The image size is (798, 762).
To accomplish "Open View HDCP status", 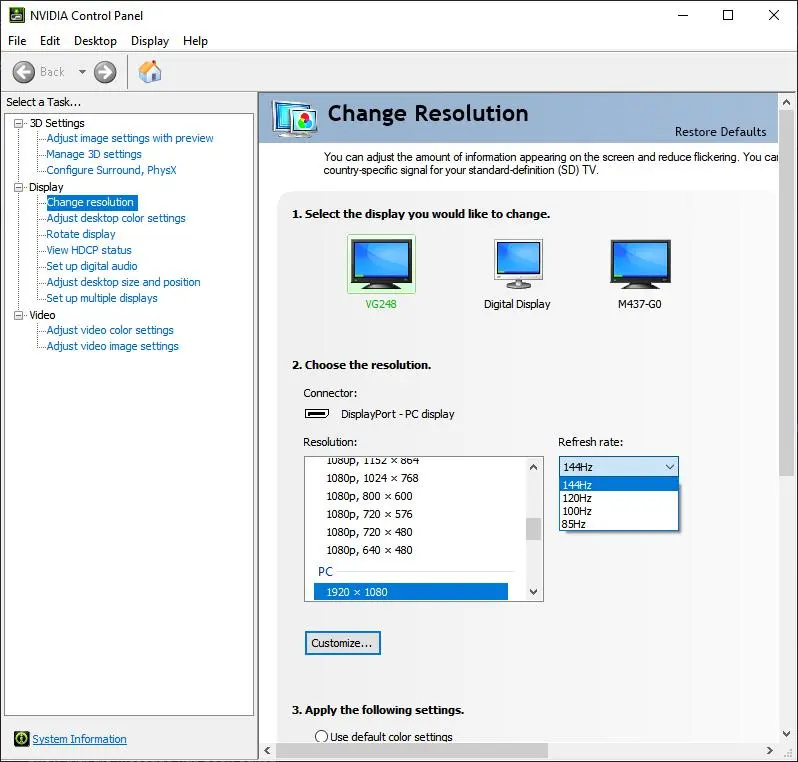I will (x=89, y=250).
